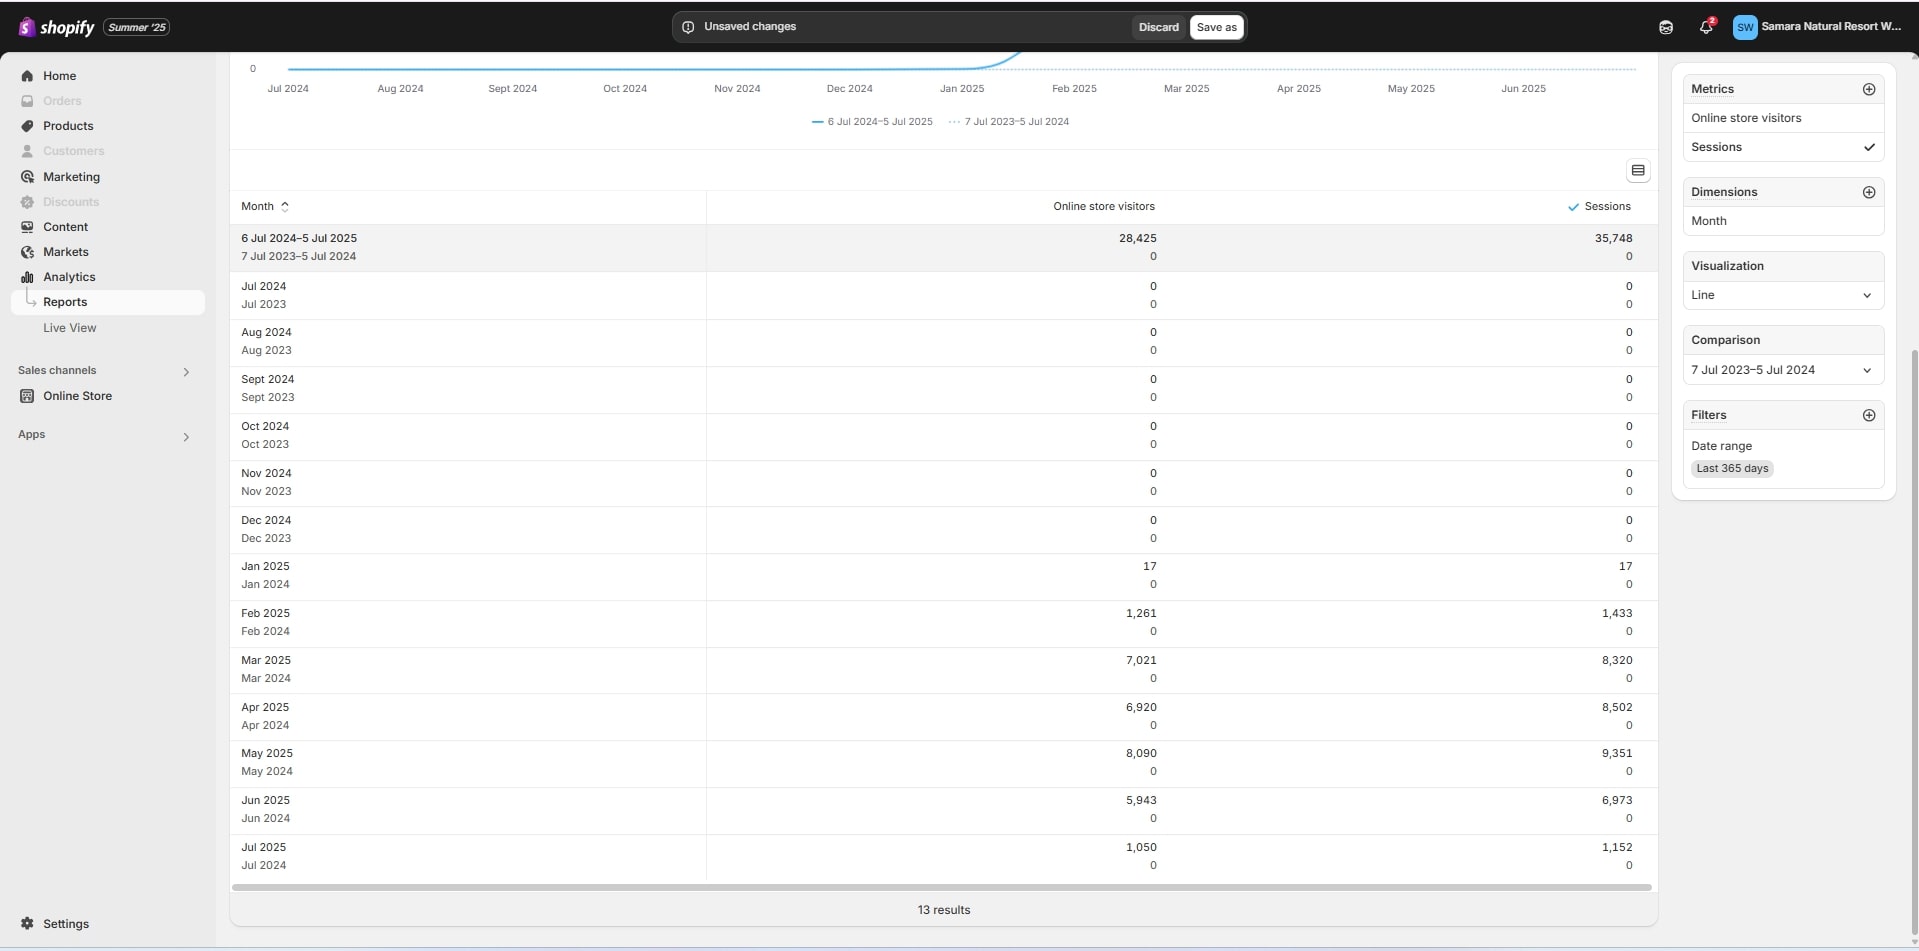Open the Comparison date dropdown

(1783, 370)
